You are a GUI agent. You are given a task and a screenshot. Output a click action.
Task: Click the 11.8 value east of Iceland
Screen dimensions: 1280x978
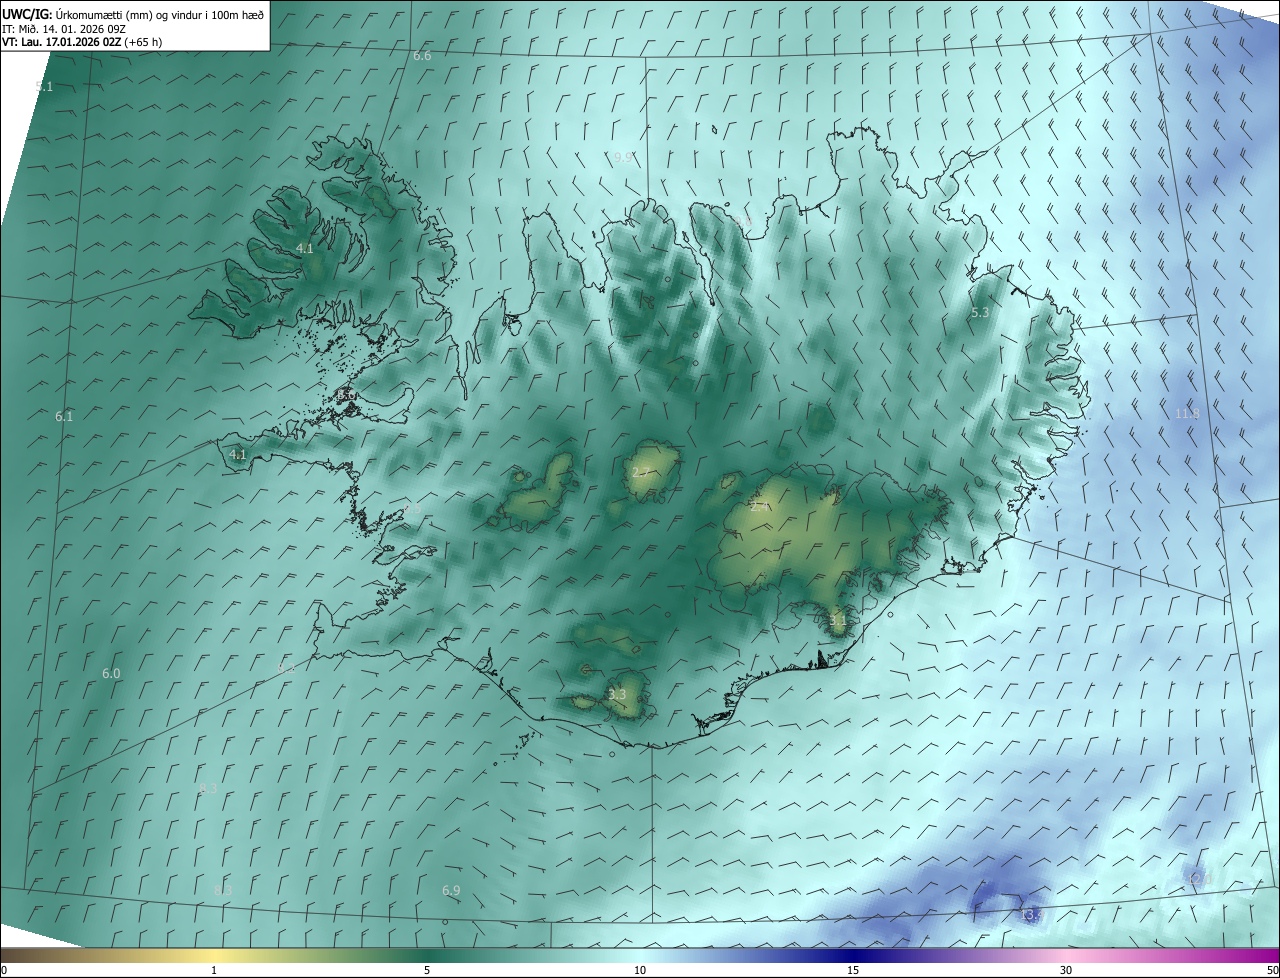click(1187, 413)
